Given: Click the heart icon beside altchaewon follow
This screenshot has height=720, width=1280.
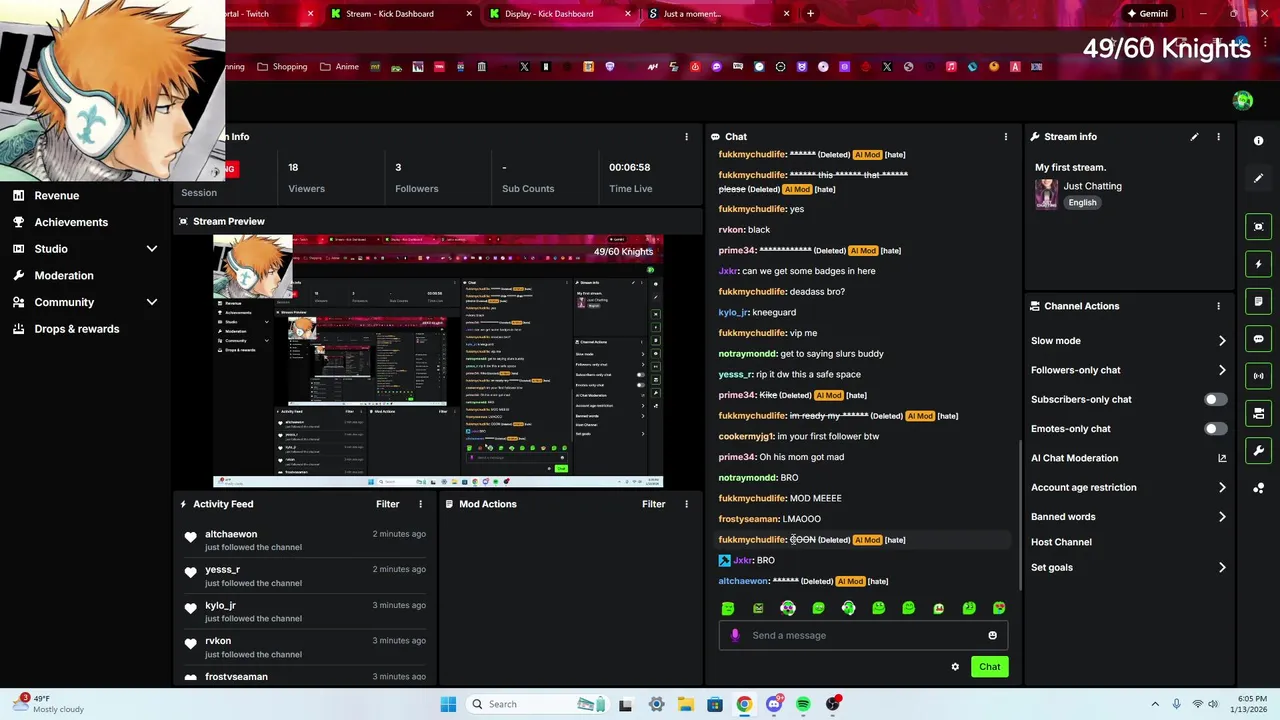Looking at the screenshot, I should pos(190,537).
